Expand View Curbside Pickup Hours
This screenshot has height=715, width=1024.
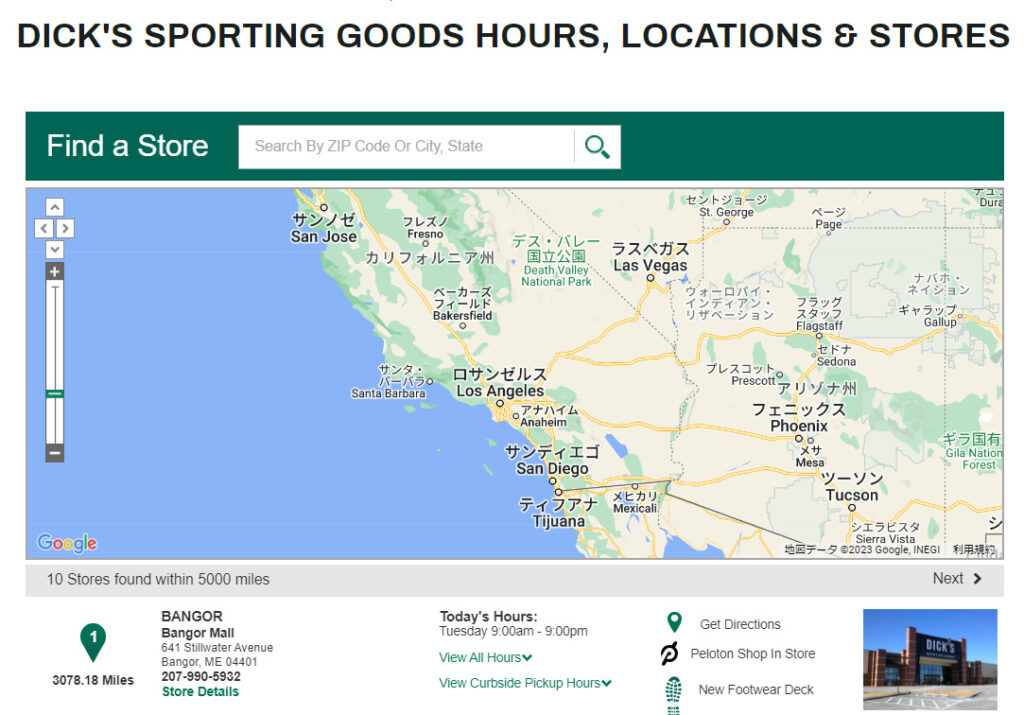(x=525, y=683)
